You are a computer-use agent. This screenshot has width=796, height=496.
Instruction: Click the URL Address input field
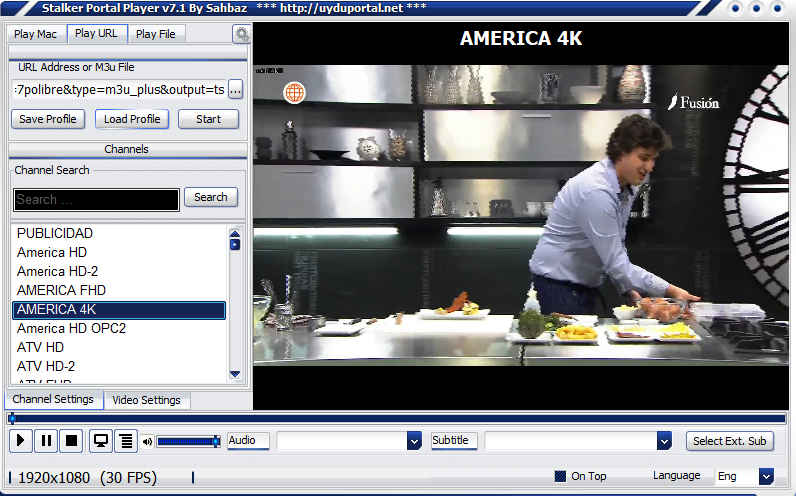coord(120,90)
